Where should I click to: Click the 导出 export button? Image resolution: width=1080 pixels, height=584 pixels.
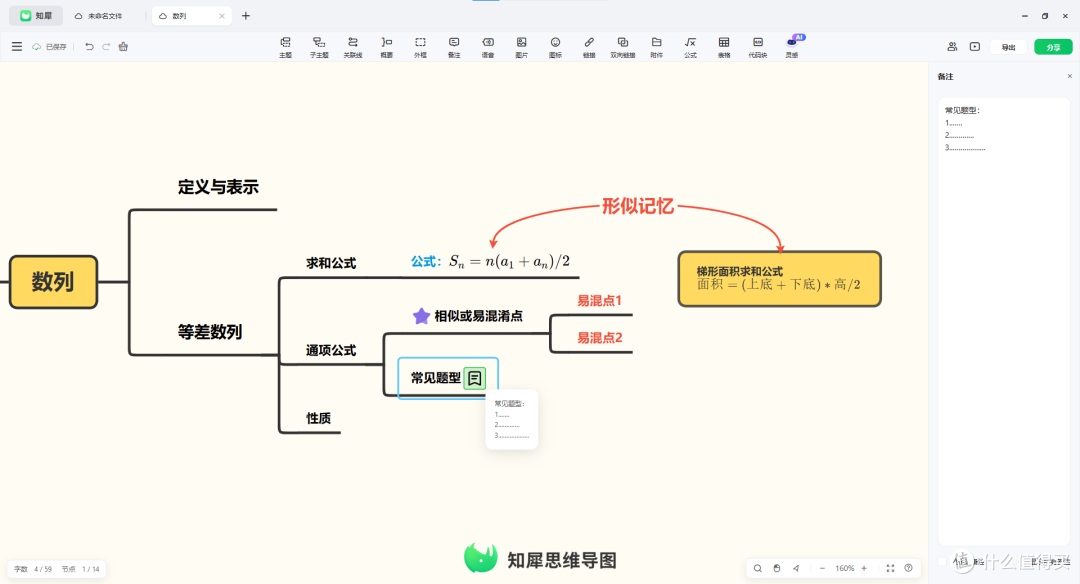click(x=1008, y=47)
